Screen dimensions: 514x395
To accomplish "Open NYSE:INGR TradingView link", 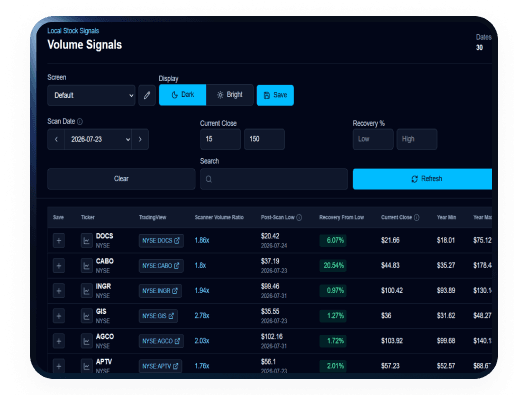I will (x=160, y=291).
